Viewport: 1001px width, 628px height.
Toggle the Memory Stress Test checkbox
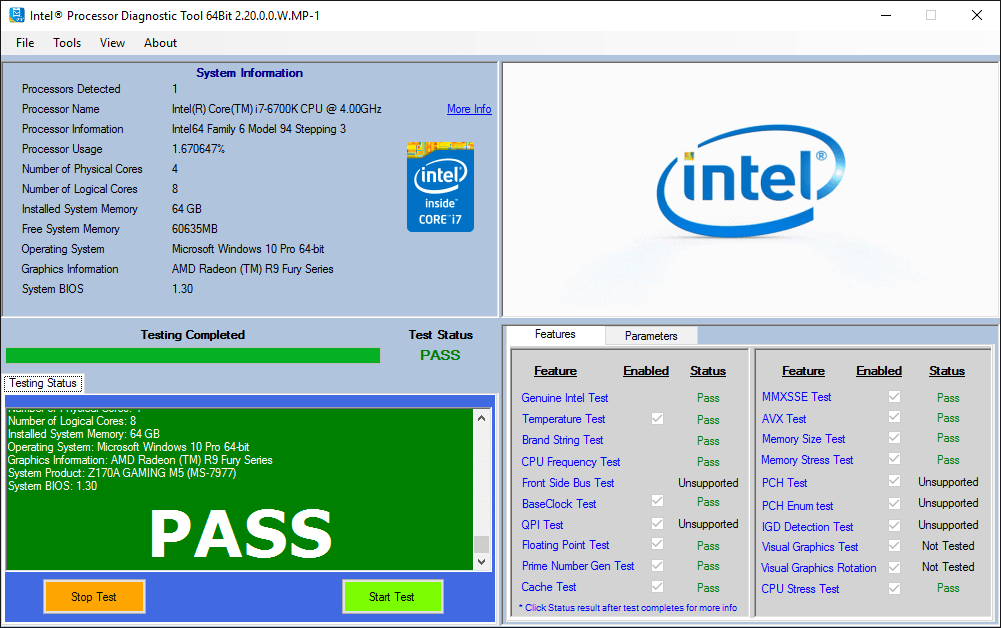894,459
